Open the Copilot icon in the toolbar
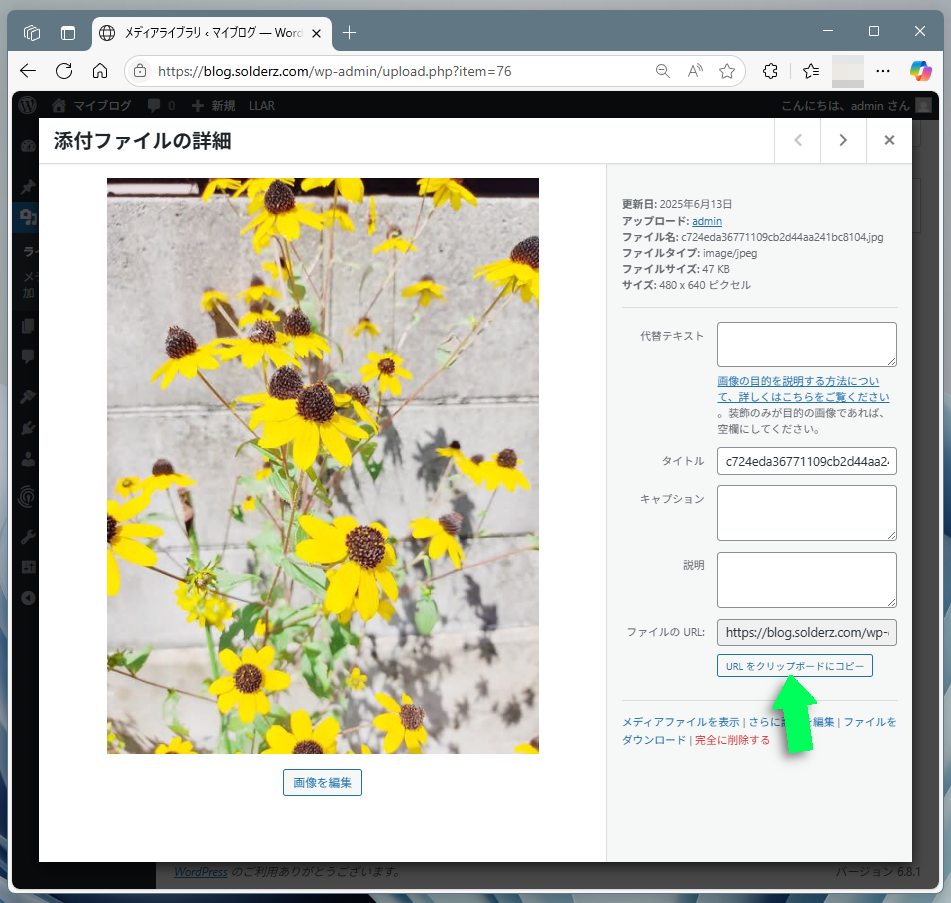951x903 pixels. [920, 71]
